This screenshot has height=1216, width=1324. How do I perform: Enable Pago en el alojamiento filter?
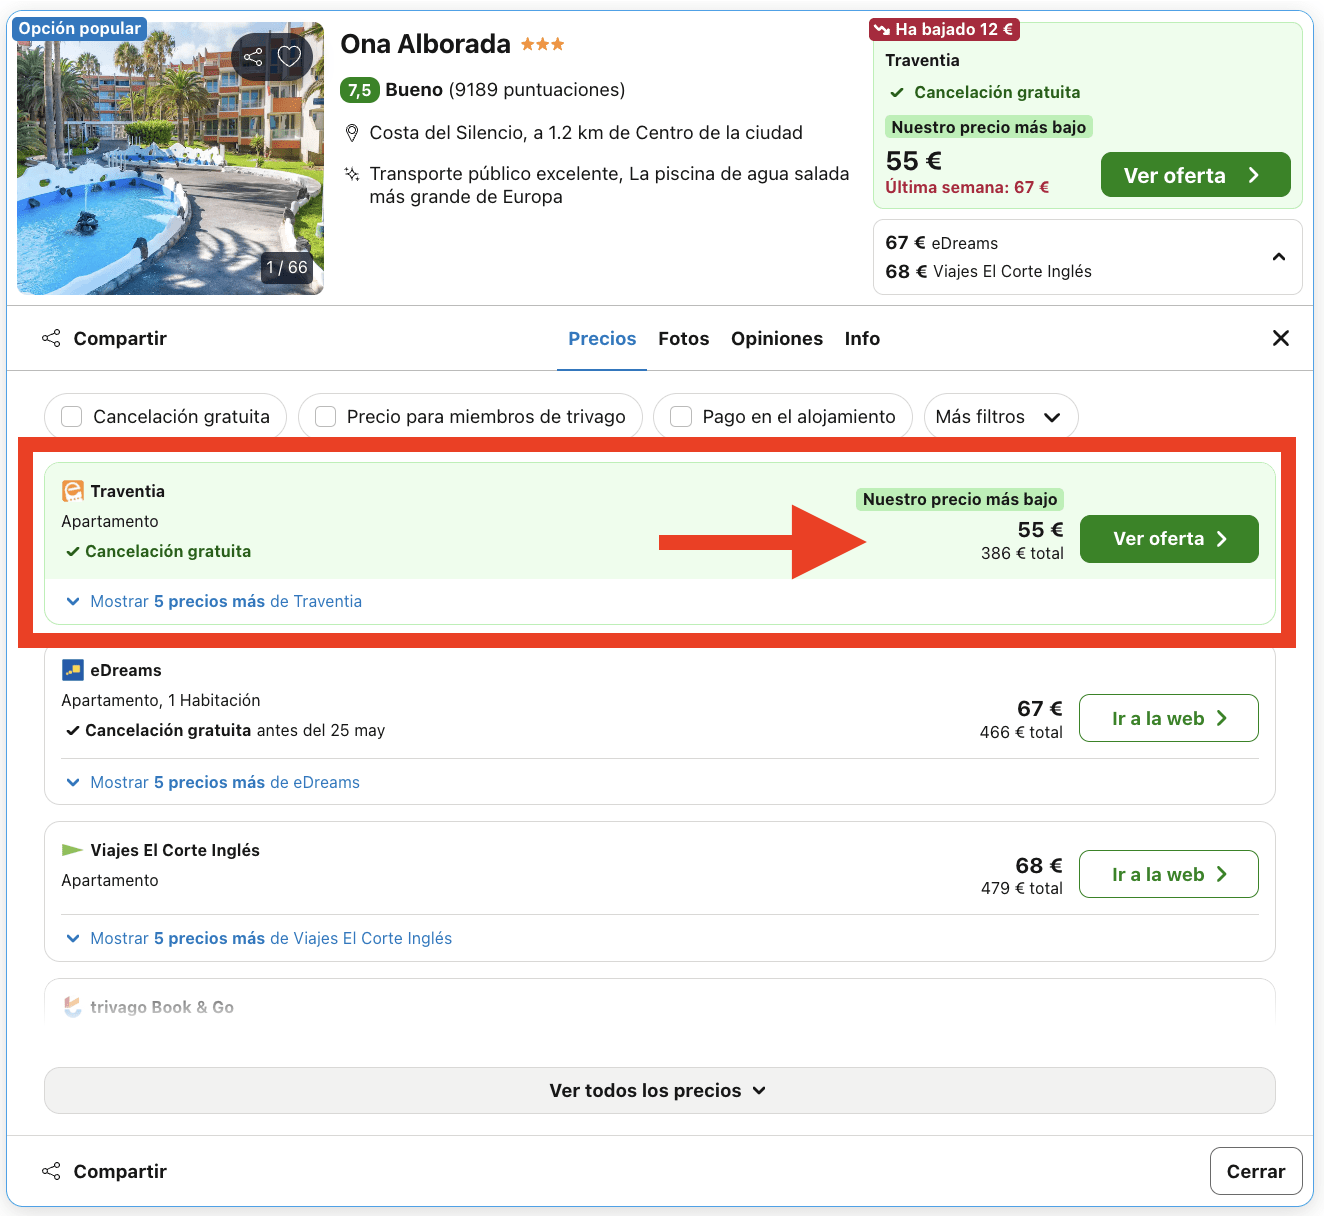pos(681,416)
